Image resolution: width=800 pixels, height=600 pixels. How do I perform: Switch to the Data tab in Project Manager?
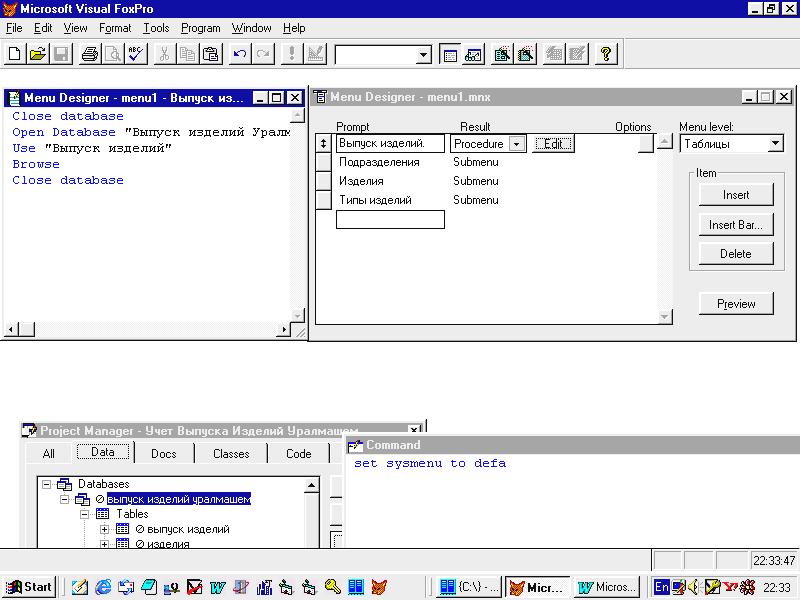click(x=103, y=452)
